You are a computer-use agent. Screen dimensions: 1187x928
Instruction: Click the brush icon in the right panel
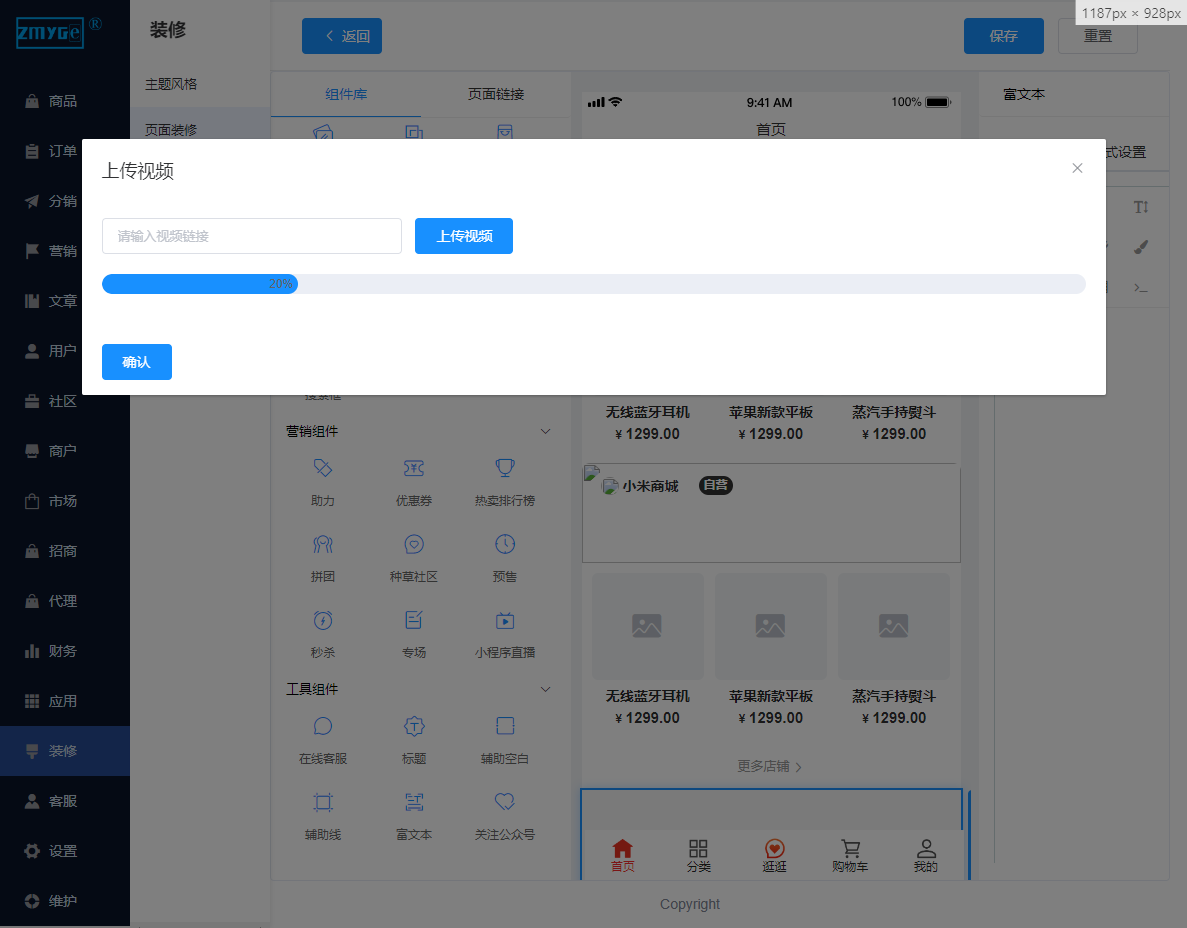point(1141,247)
